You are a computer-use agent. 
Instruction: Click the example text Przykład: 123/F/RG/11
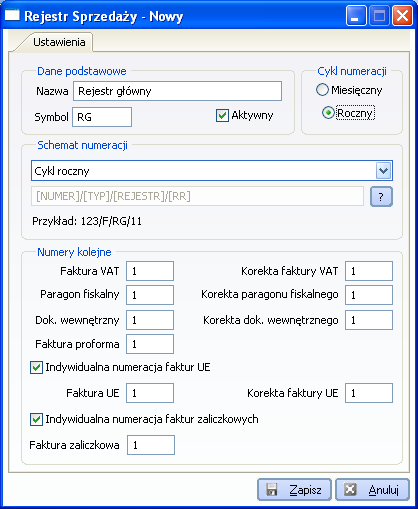(87, 221)
